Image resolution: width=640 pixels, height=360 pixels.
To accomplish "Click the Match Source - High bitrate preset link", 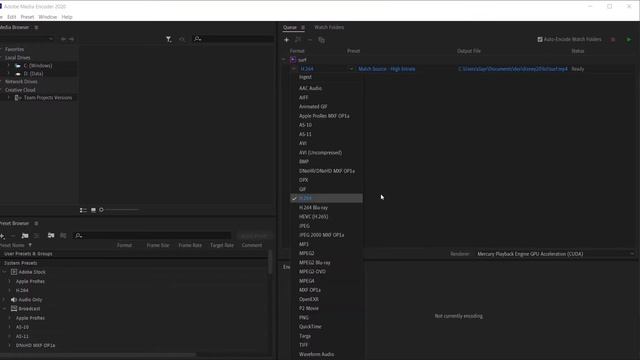I will tap(387, 69).
